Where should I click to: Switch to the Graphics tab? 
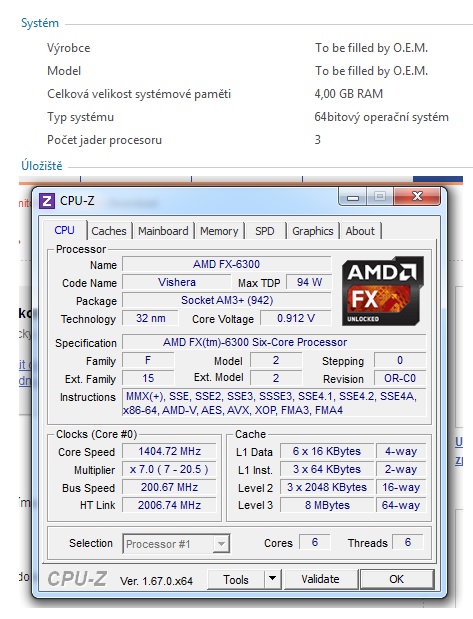[313, 231]
